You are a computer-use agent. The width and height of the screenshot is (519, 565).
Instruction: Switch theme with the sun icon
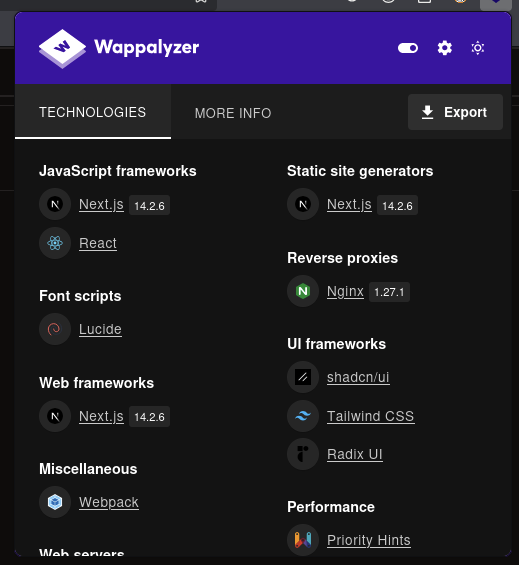pos(478,48)
